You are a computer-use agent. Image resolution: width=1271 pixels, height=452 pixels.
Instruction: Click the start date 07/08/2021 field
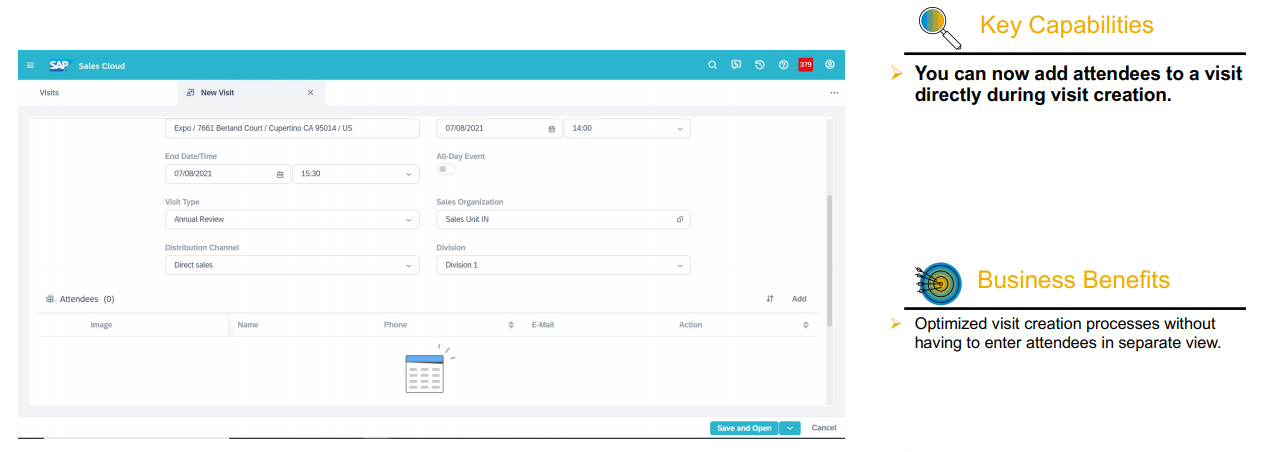(x=499, y=129)
